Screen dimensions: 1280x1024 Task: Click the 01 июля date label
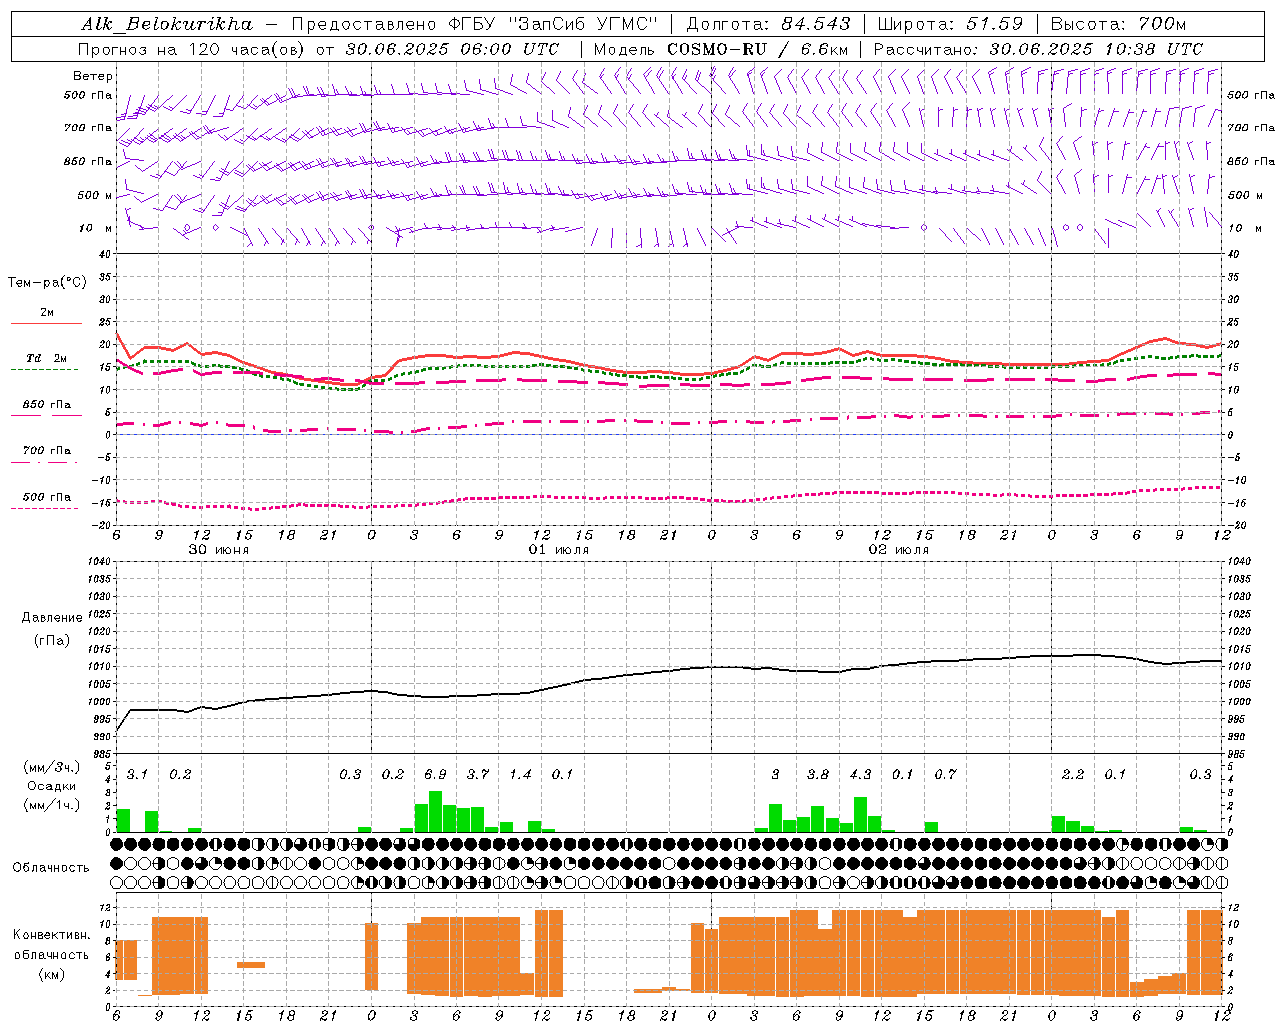pos(559,550)
